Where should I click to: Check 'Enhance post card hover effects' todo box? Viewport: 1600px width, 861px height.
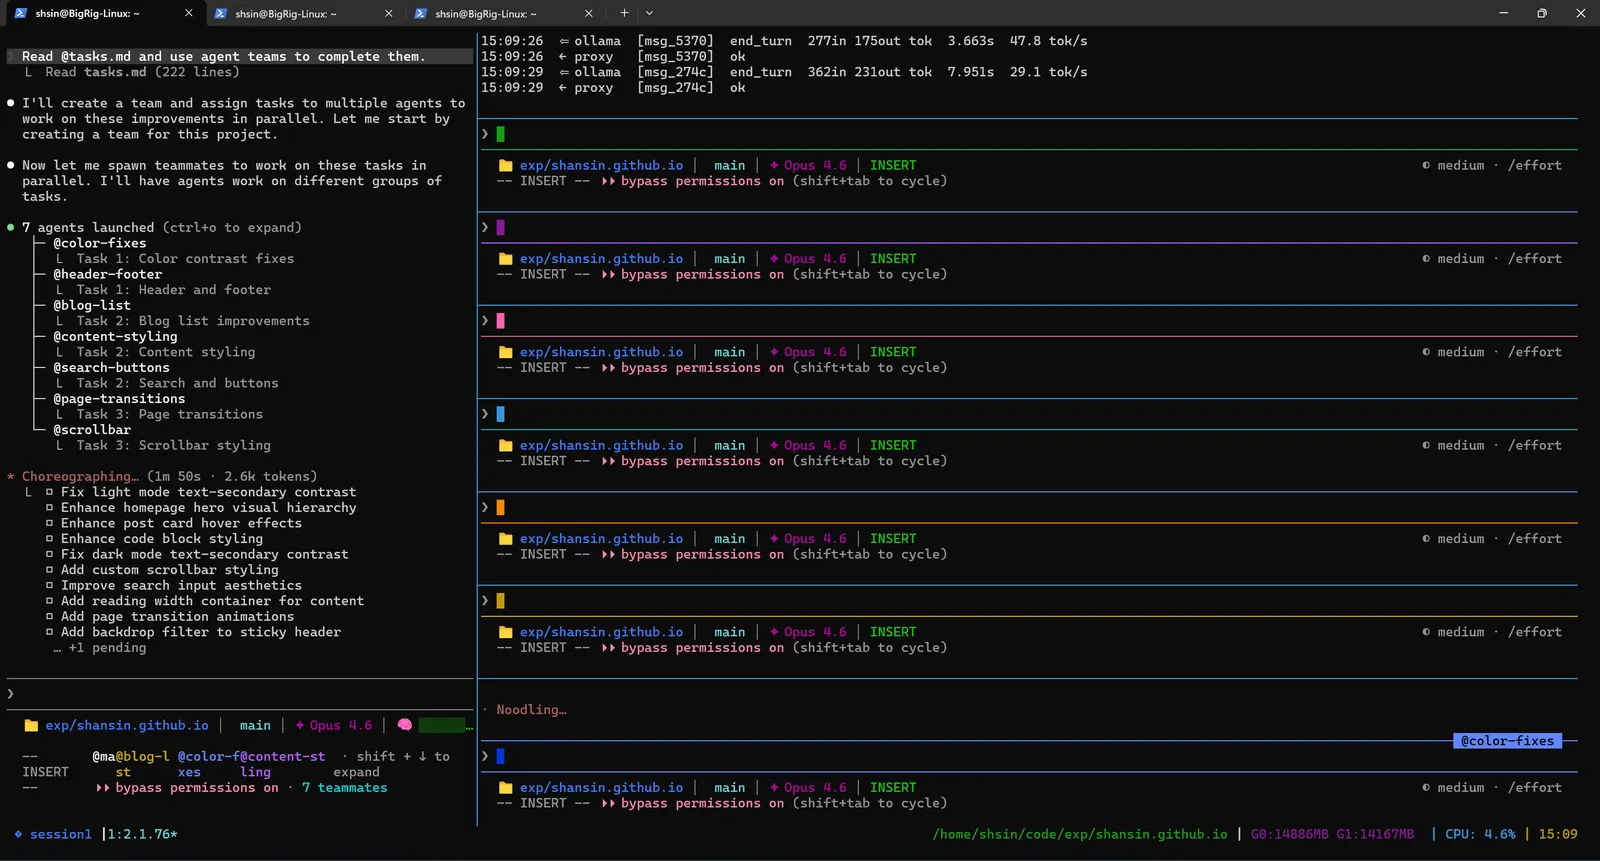tap(50, 523)
